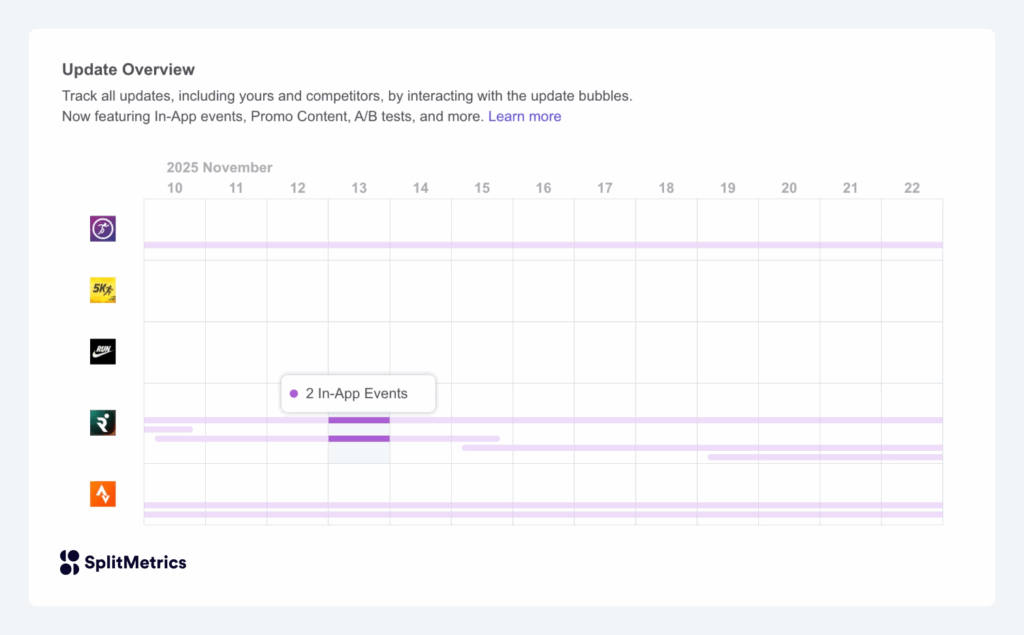Click the "15" date header
This screenshot has width=1024, height=635.
click(x=481, y=187)
